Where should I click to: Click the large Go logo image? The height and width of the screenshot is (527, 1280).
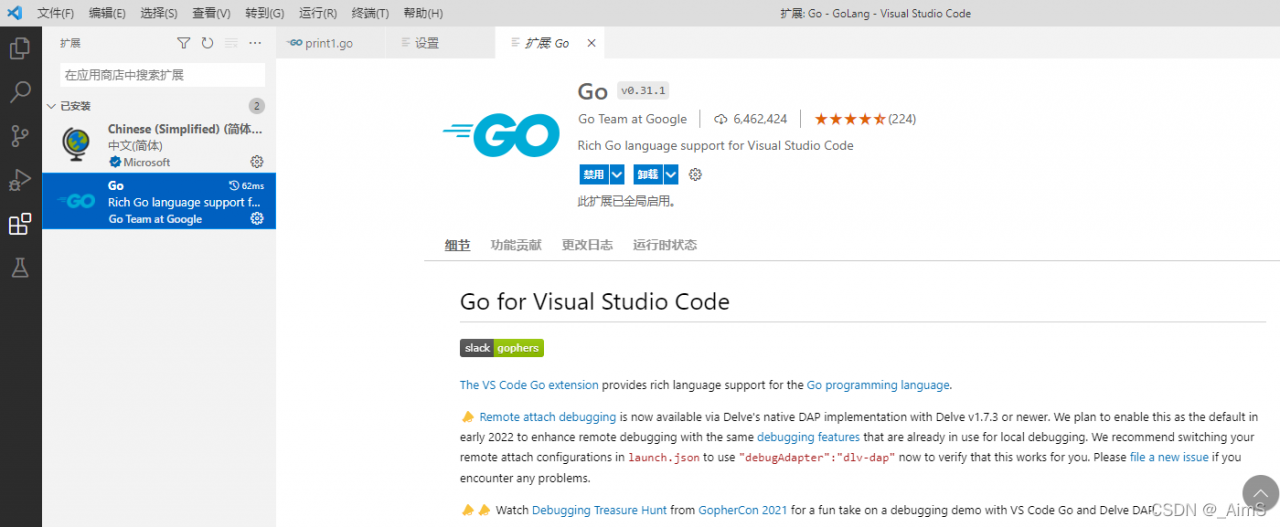click(501, 136)
